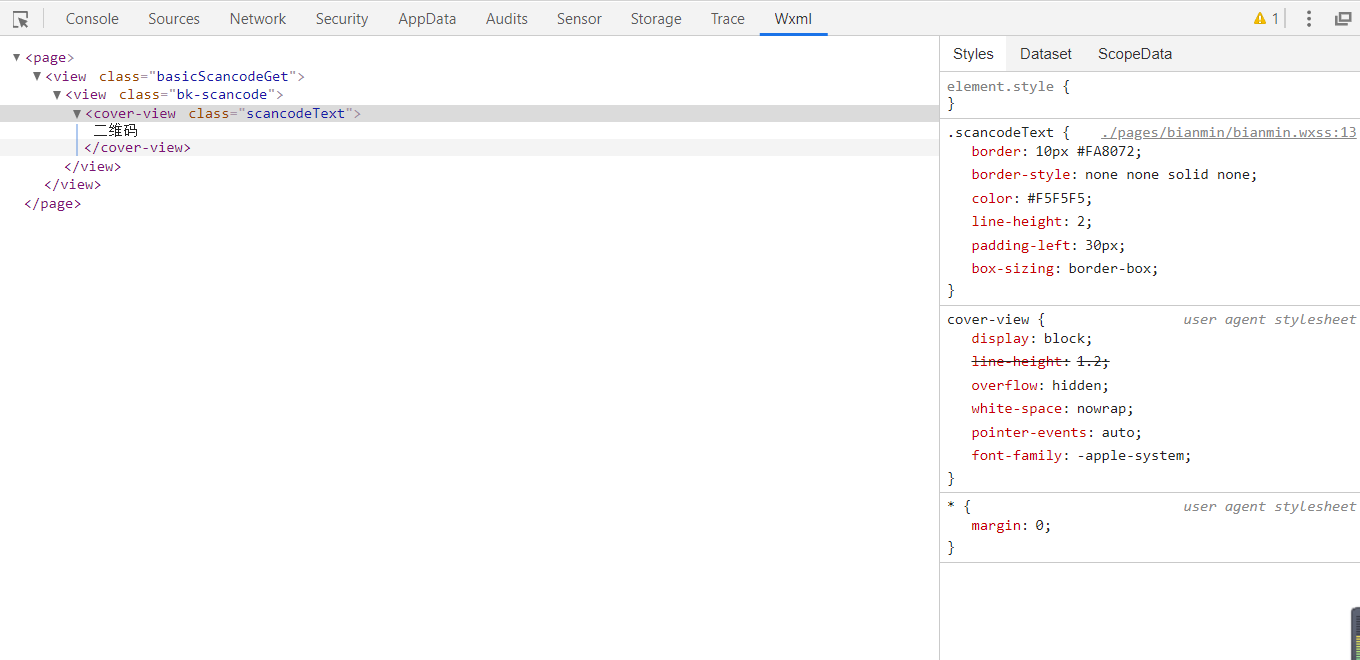Viewport: 1360px width, 660px height.
Task: Open the Security tab
Action: click(342, 19)
